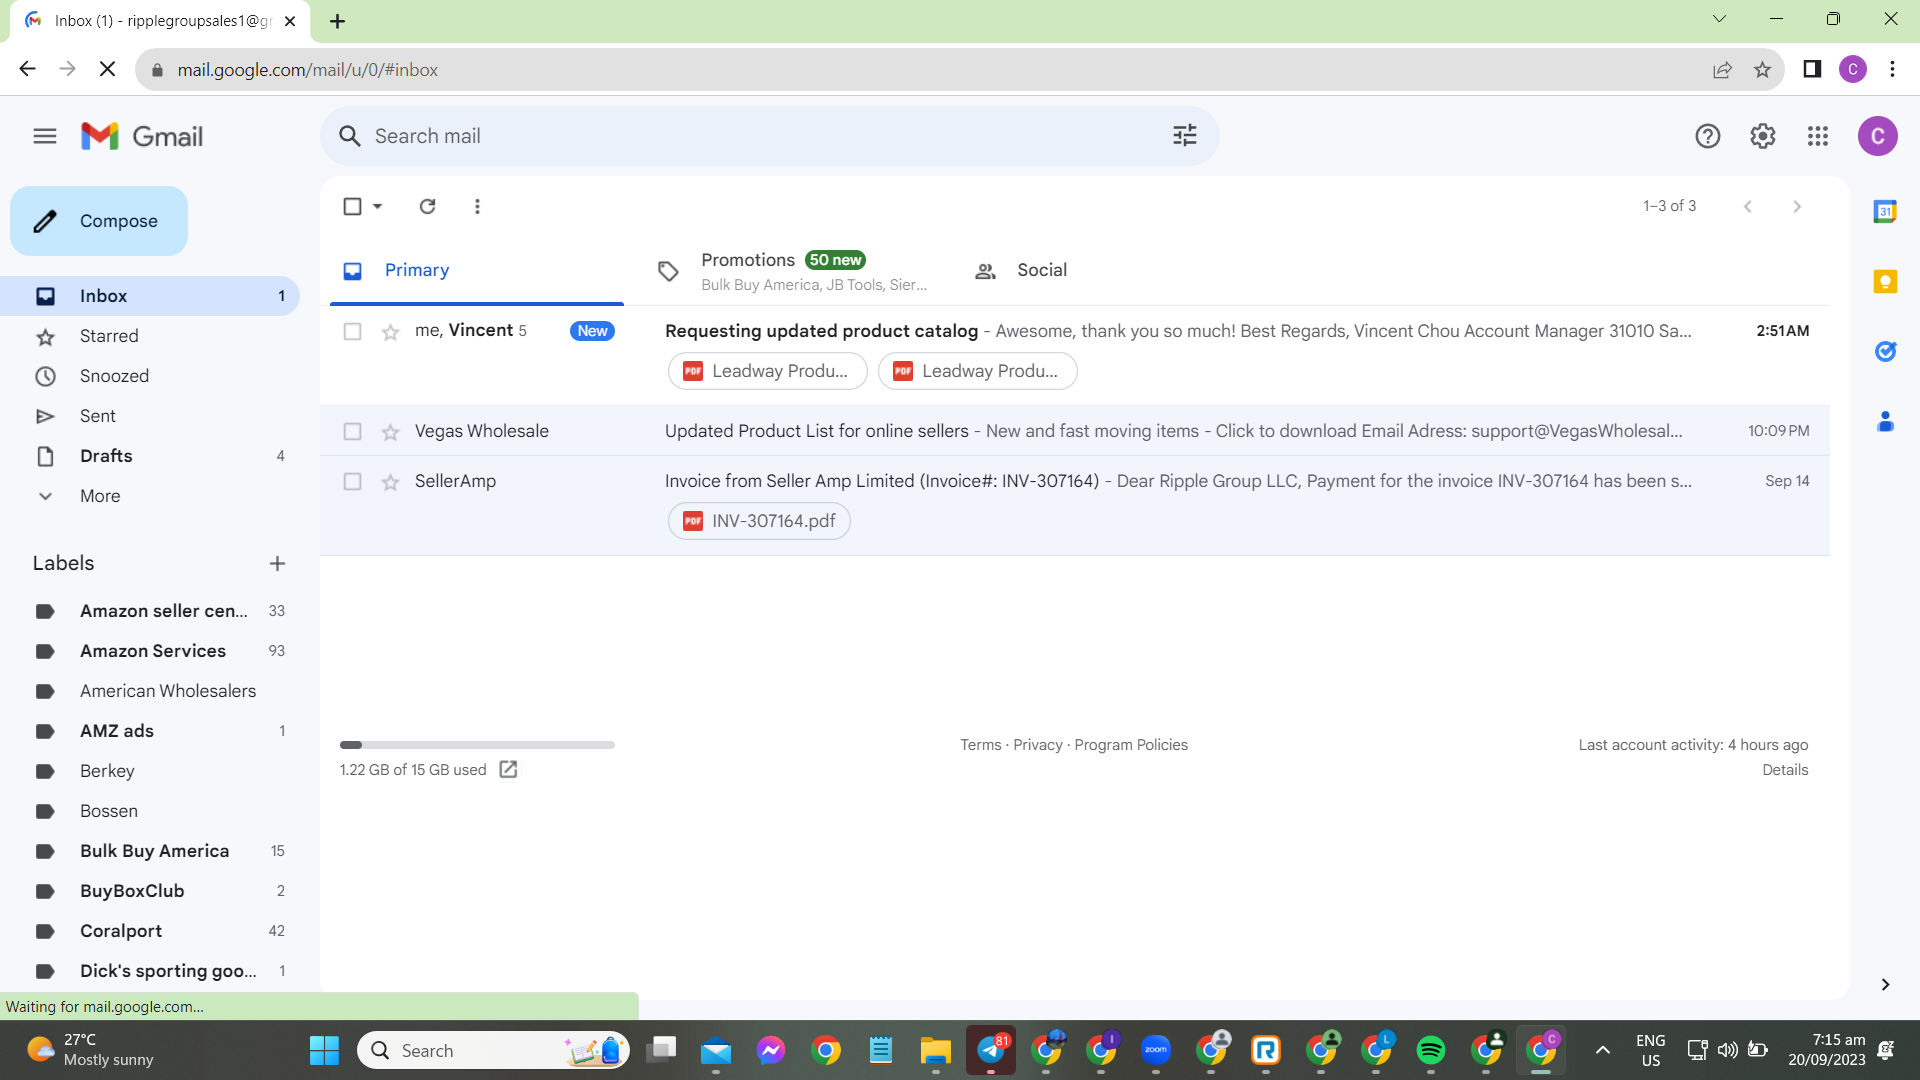Viewport: 1920px width, 1080px height.
Task: Click the Gmail logo
Action: (x=142, y=136)
